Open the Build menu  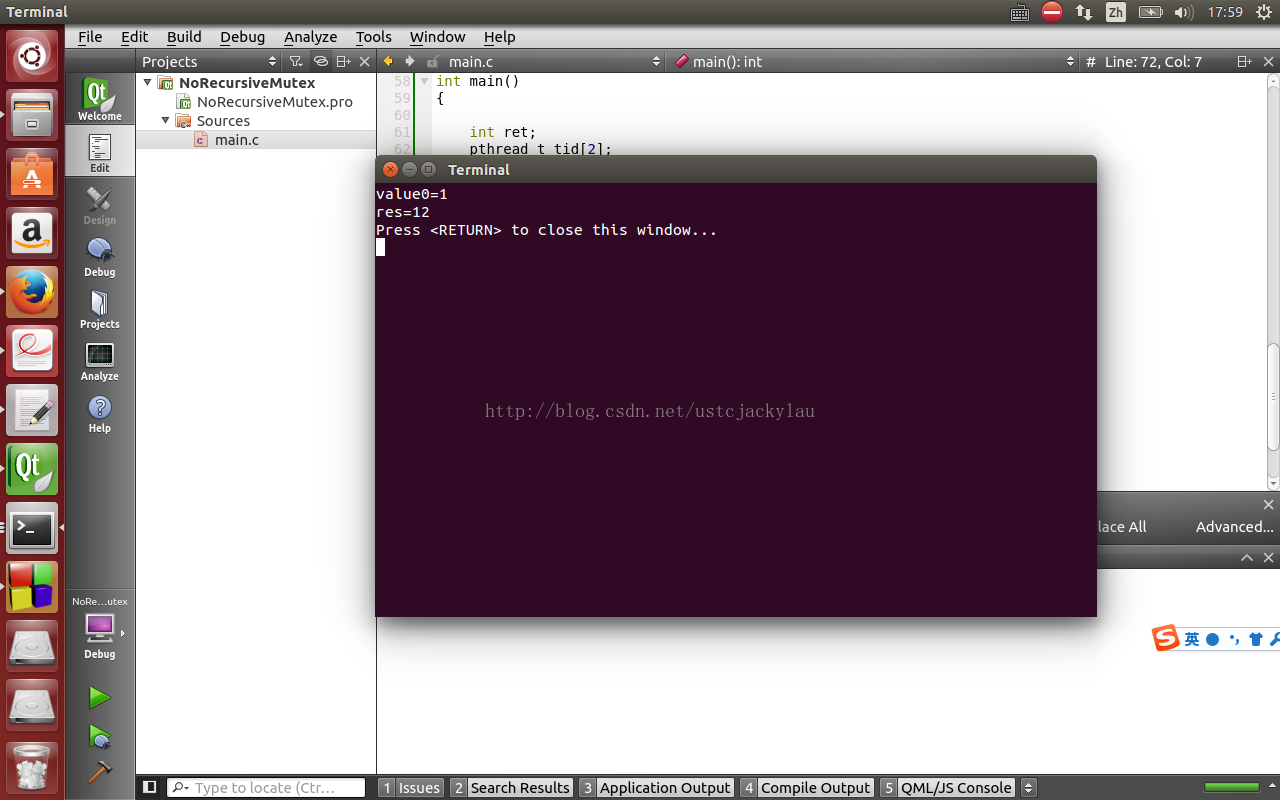click(184, 37)
